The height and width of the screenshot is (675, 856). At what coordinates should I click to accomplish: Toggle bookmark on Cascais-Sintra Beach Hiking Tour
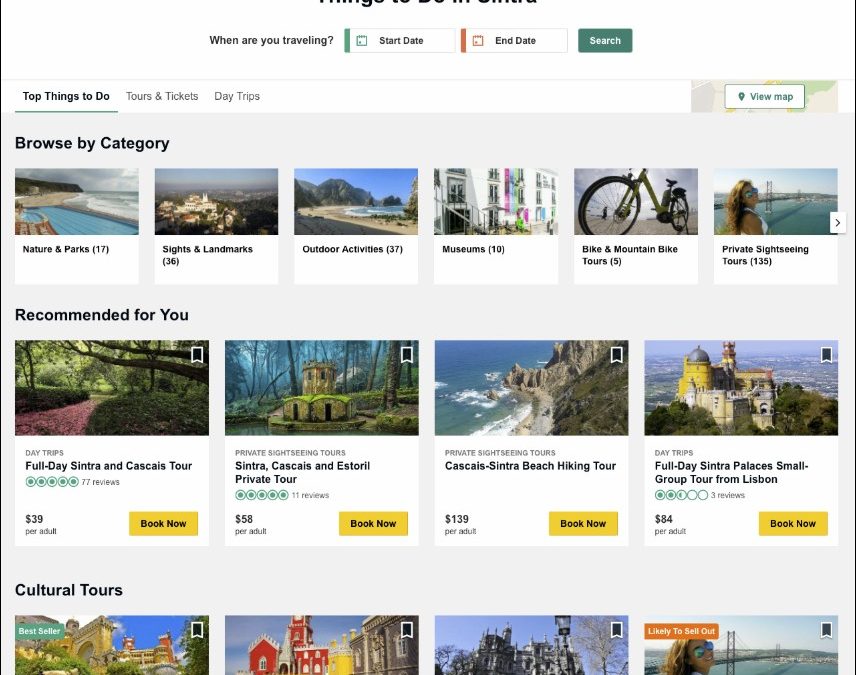point(617,355)
